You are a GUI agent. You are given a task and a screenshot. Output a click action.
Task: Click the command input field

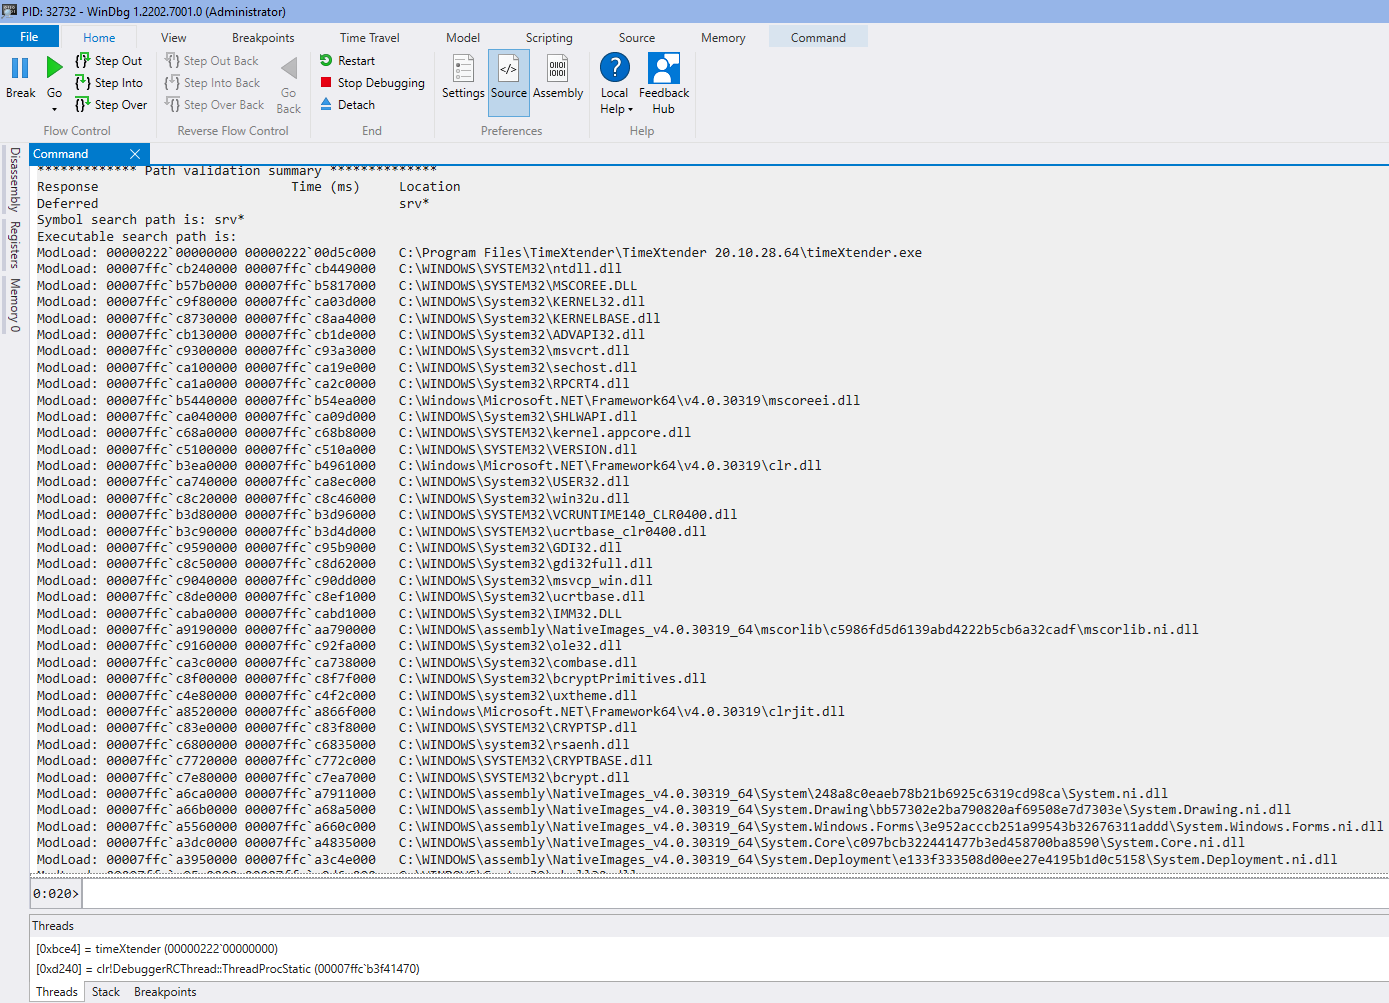pyautogui.click(x=733, y=893)
